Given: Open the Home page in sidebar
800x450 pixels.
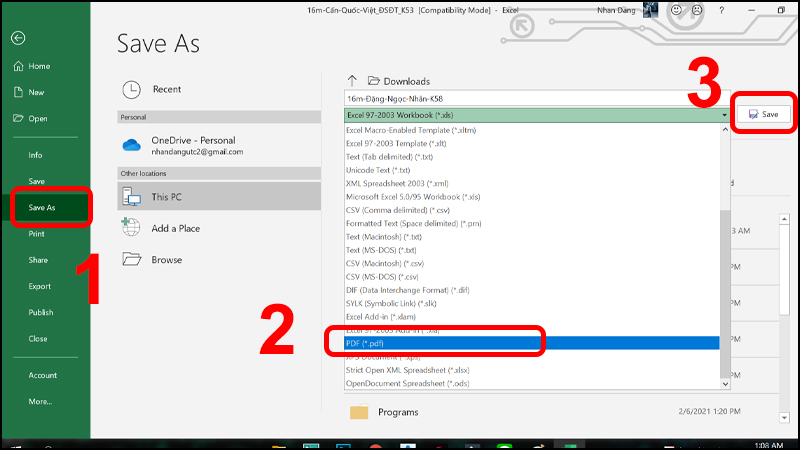Looking at the screenshot, I should tap(39, 66).
